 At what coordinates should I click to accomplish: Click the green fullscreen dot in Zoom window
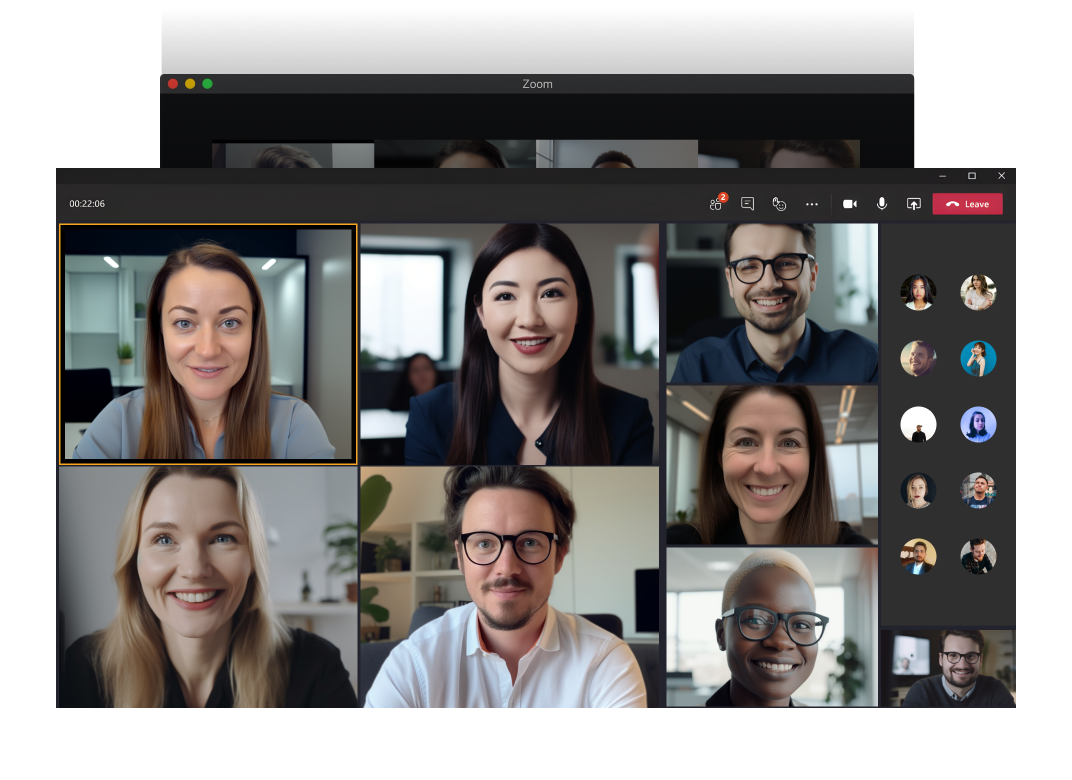coord(207,83)
